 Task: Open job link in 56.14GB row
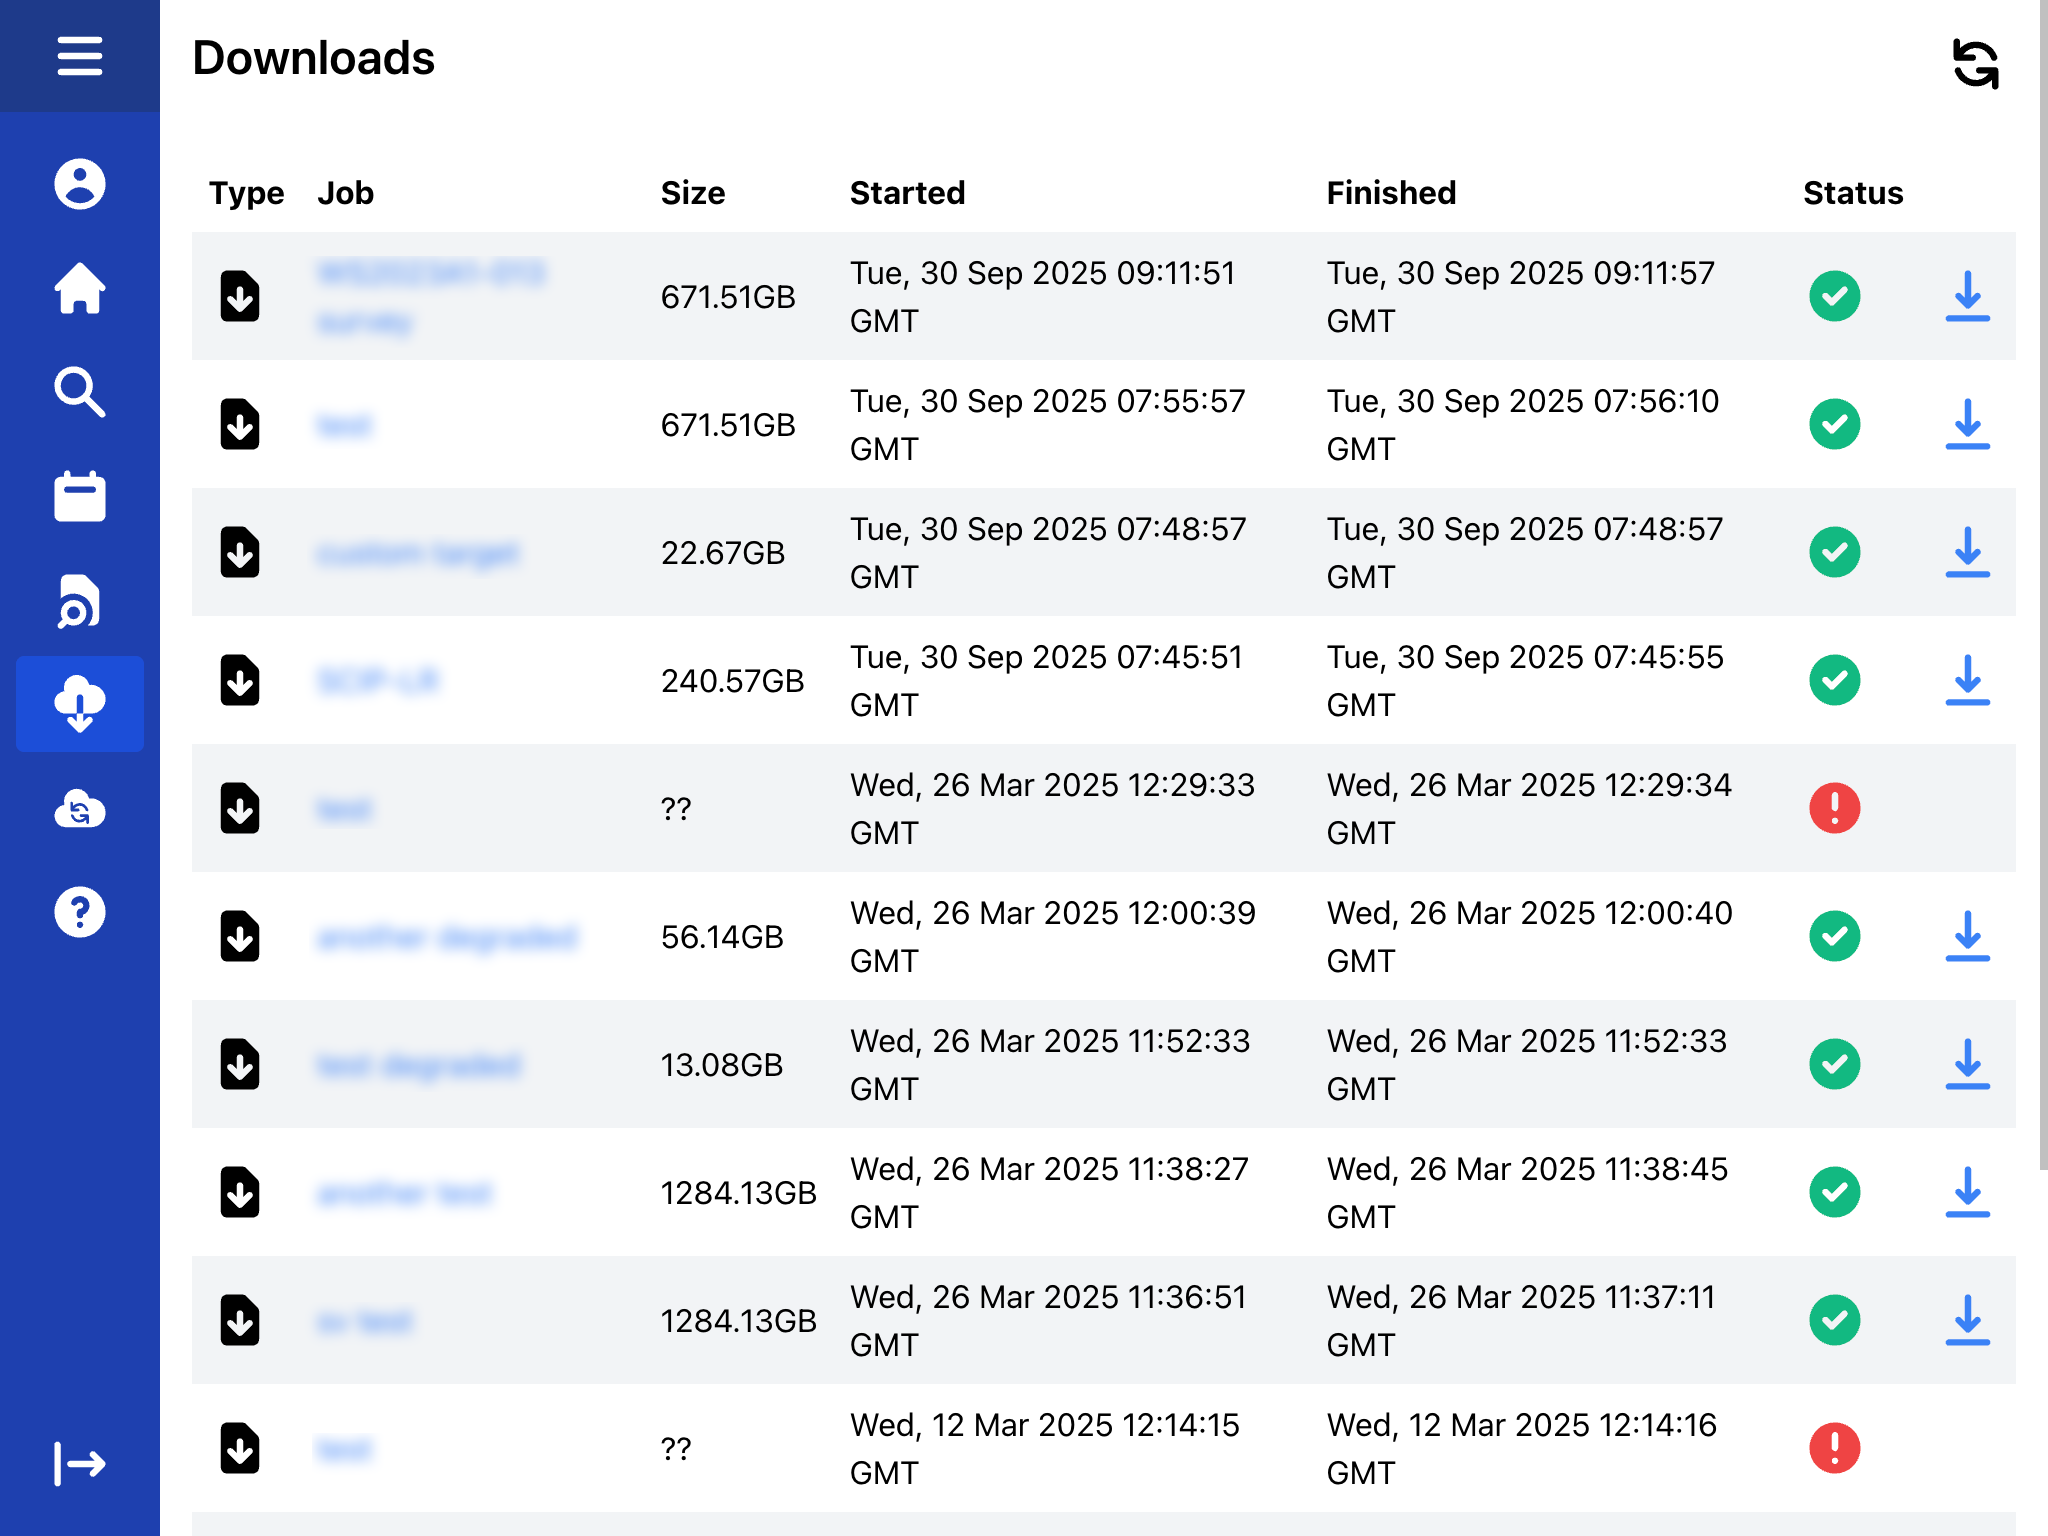pos(447,937)
